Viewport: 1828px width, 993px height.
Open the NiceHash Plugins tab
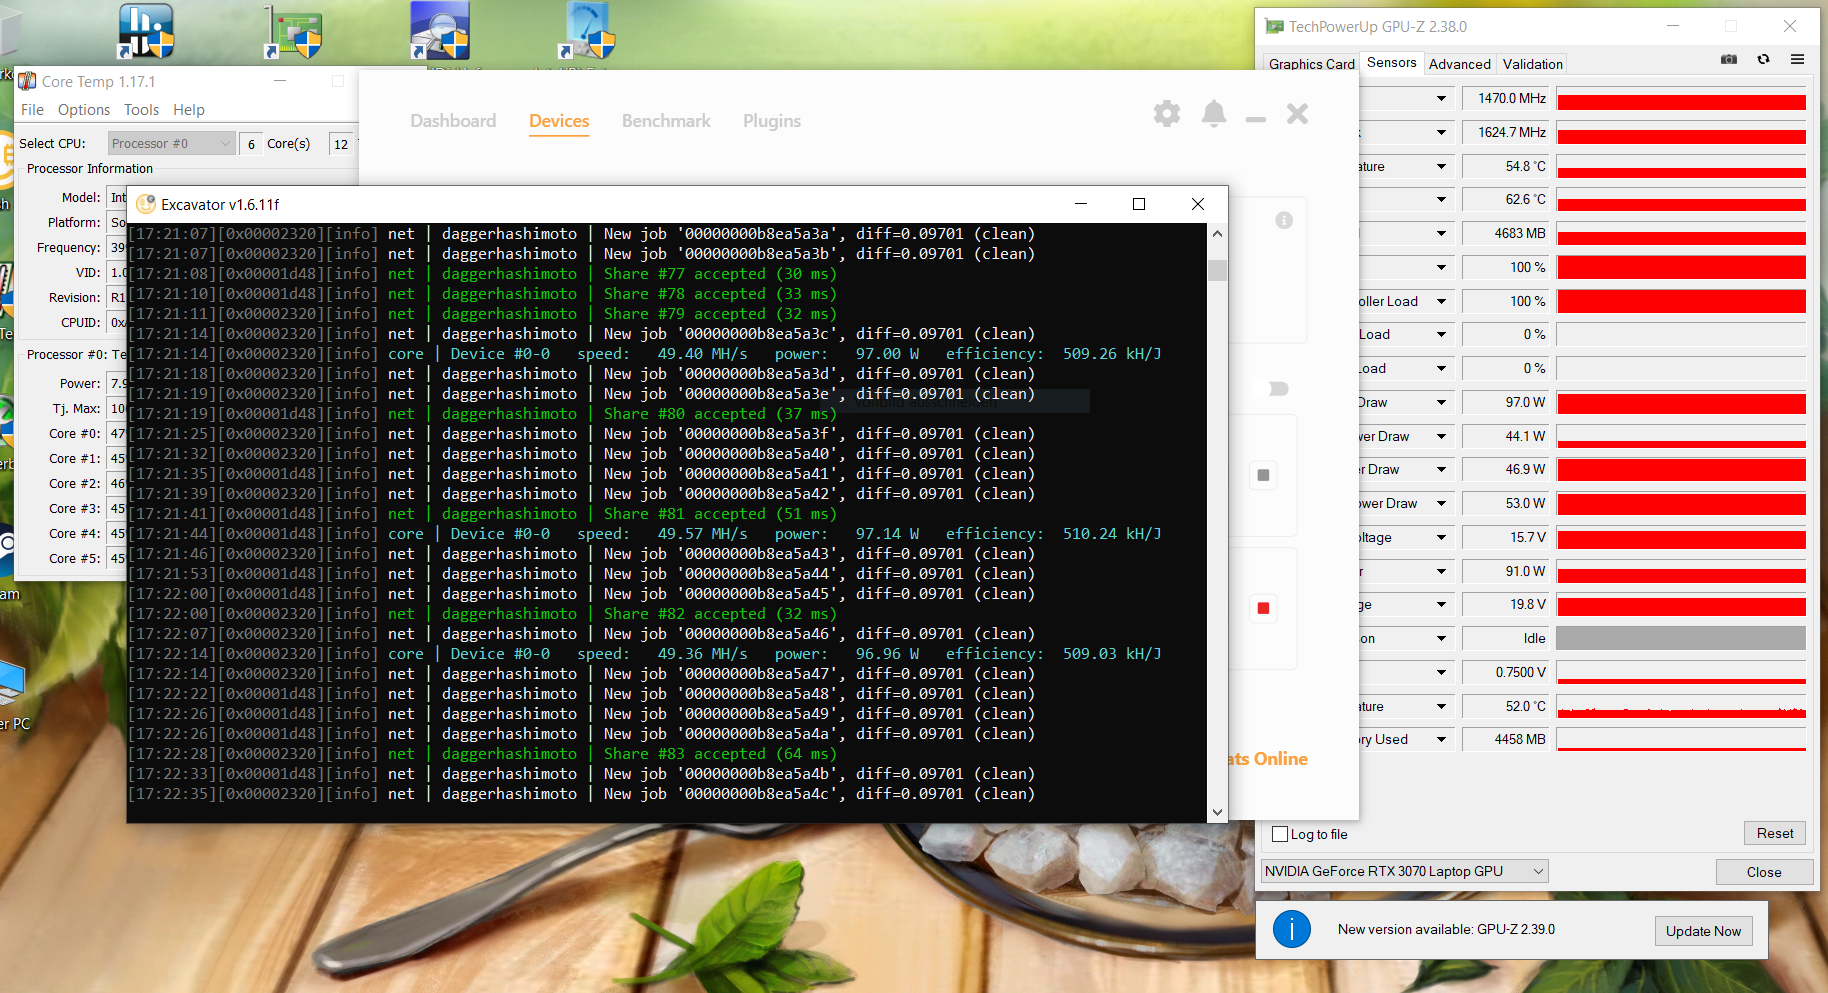[772, 121]
